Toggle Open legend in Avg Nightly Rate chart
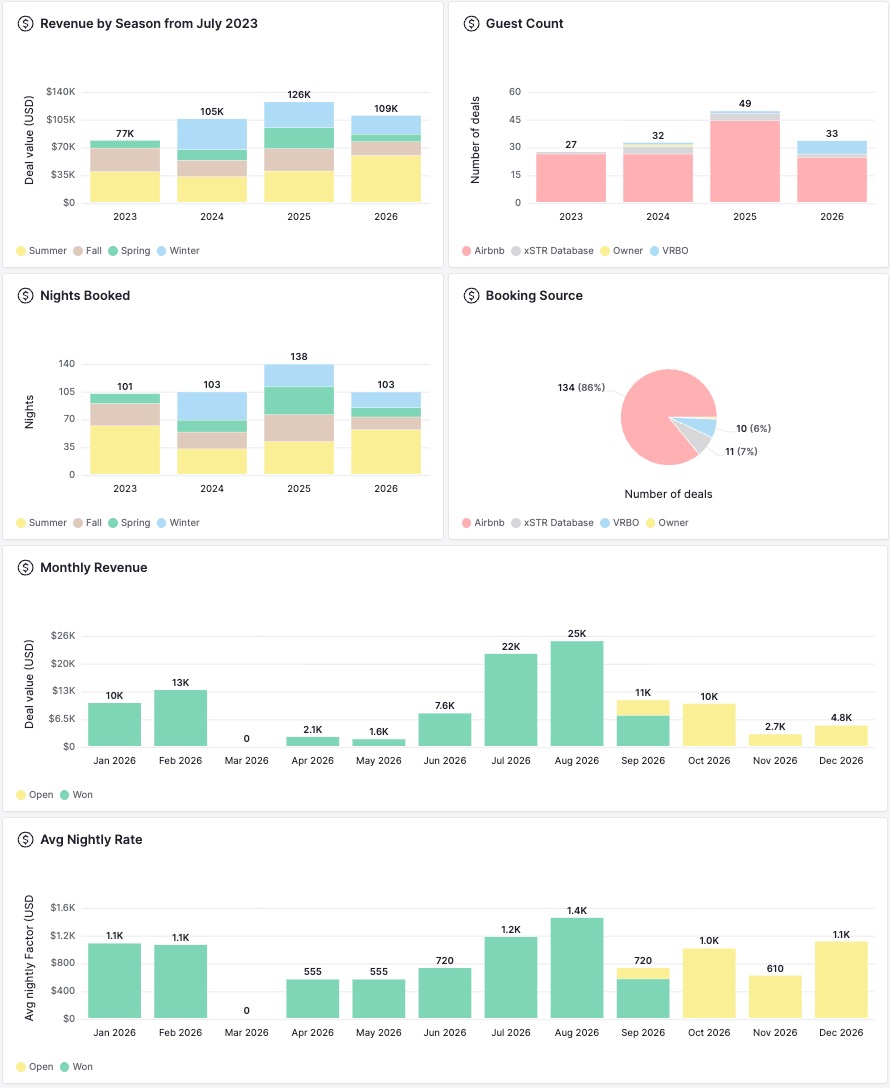Screen dimensions: 890x1088 tap(35, 1066)
